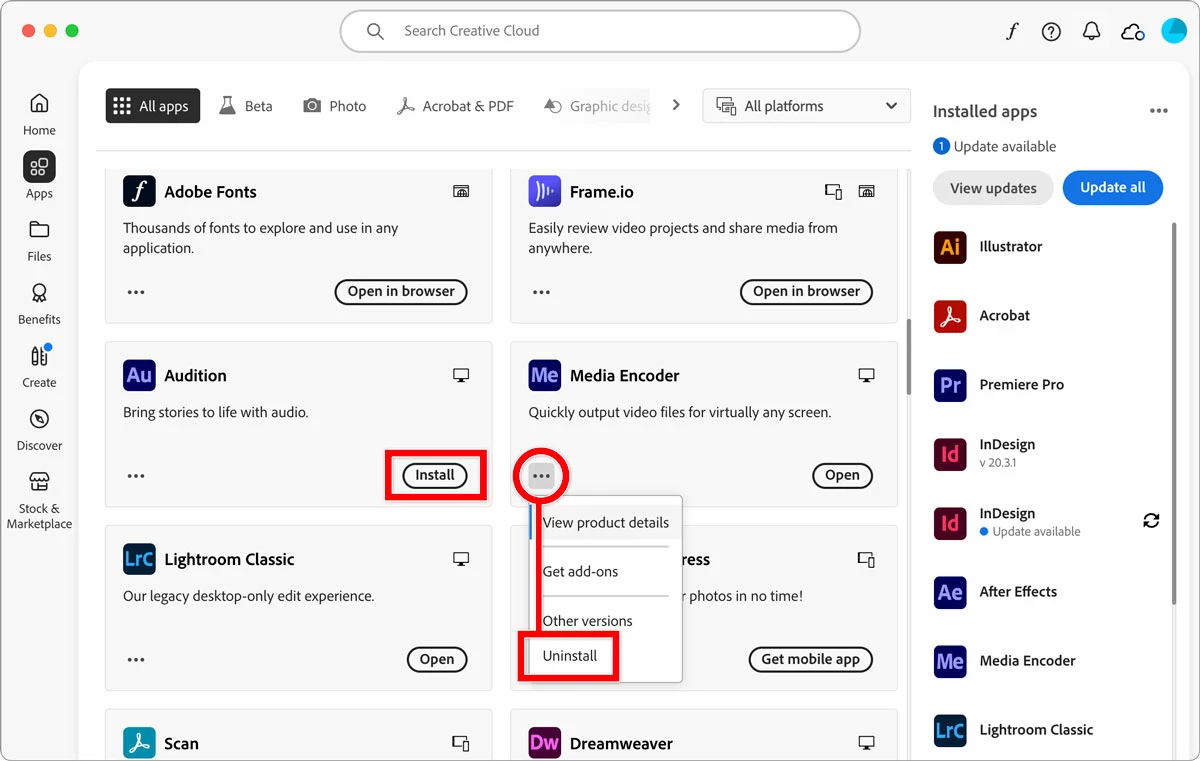
Task: Choose View product details menu item
Action: tap(605, 522)
